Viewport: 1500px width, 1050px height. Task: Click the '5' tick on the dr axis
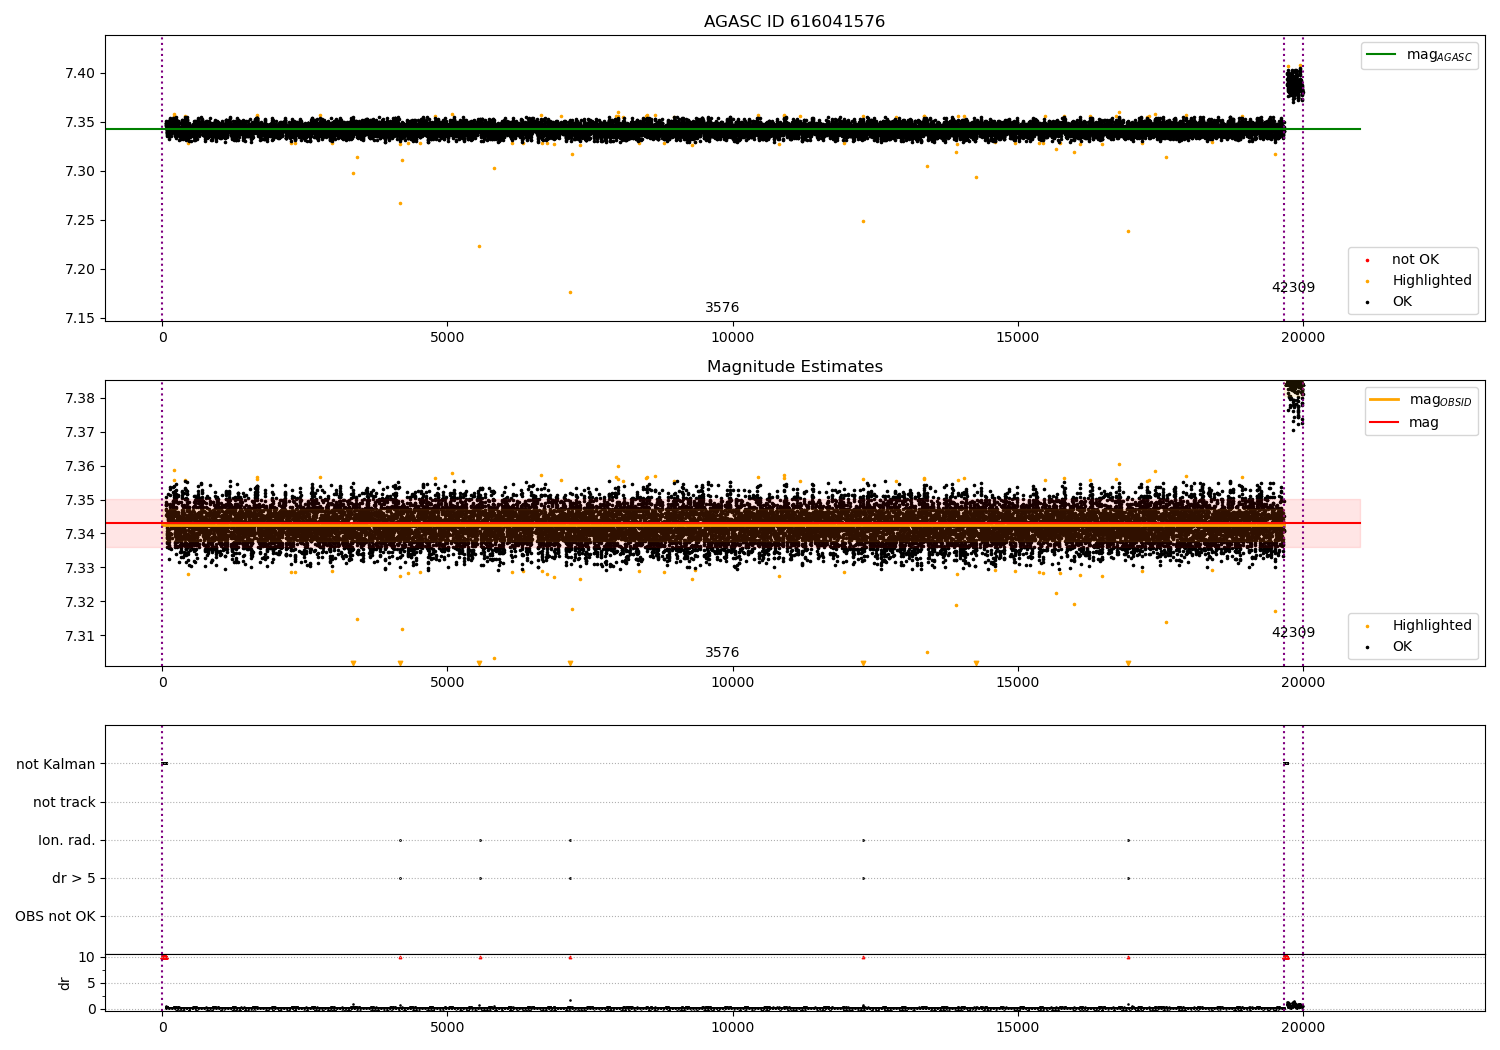tap(92, 984)
